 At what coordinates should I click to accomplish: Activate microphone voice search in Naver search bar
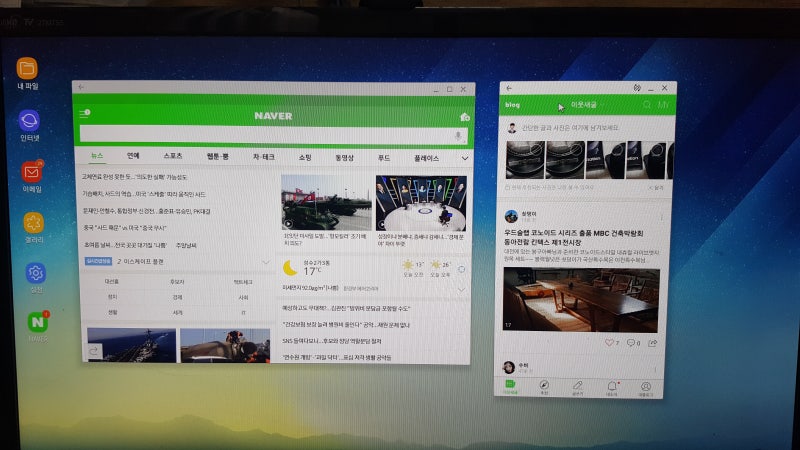pyautogui.click(x=458, y=136)
